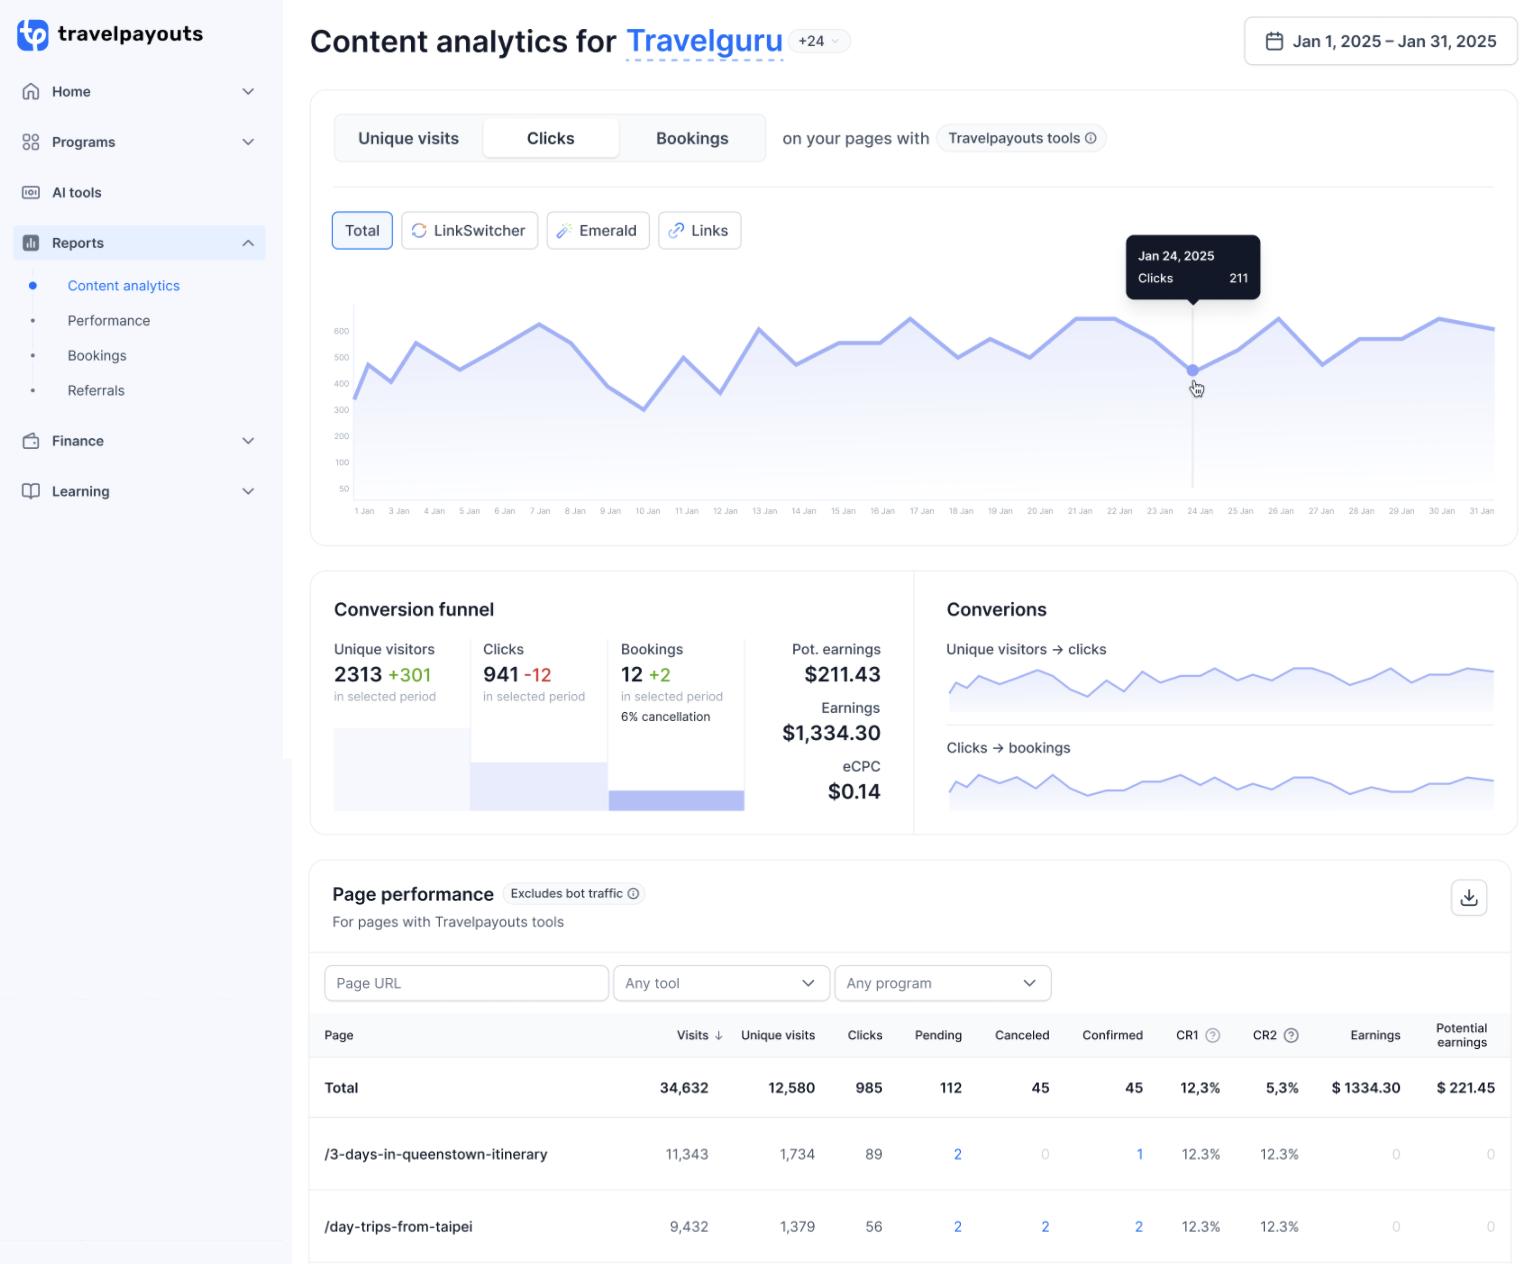Screen dimensions: 1524x1264
Task: Click the Clicks funnel bar
Action: tap(538, 786)
